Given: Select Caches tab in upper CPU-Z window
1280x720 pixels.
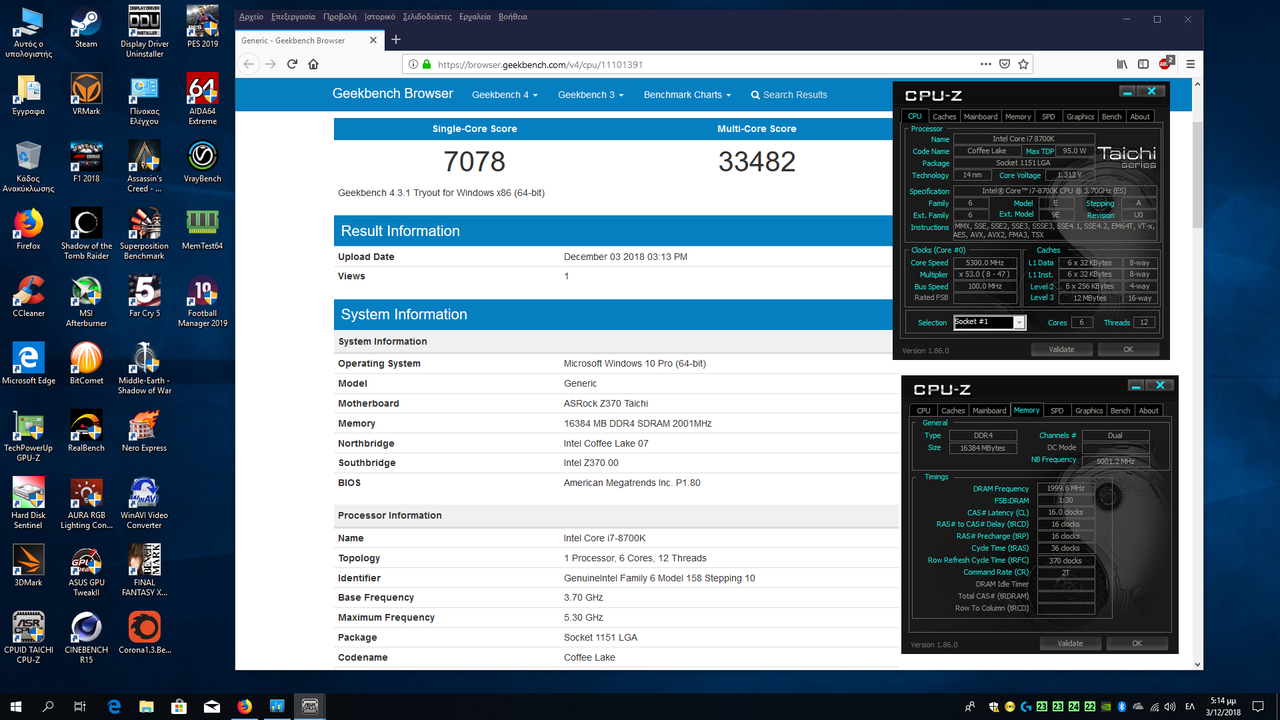Looking at the screenshot, I should pyautogui.click(x=945, y=117).
